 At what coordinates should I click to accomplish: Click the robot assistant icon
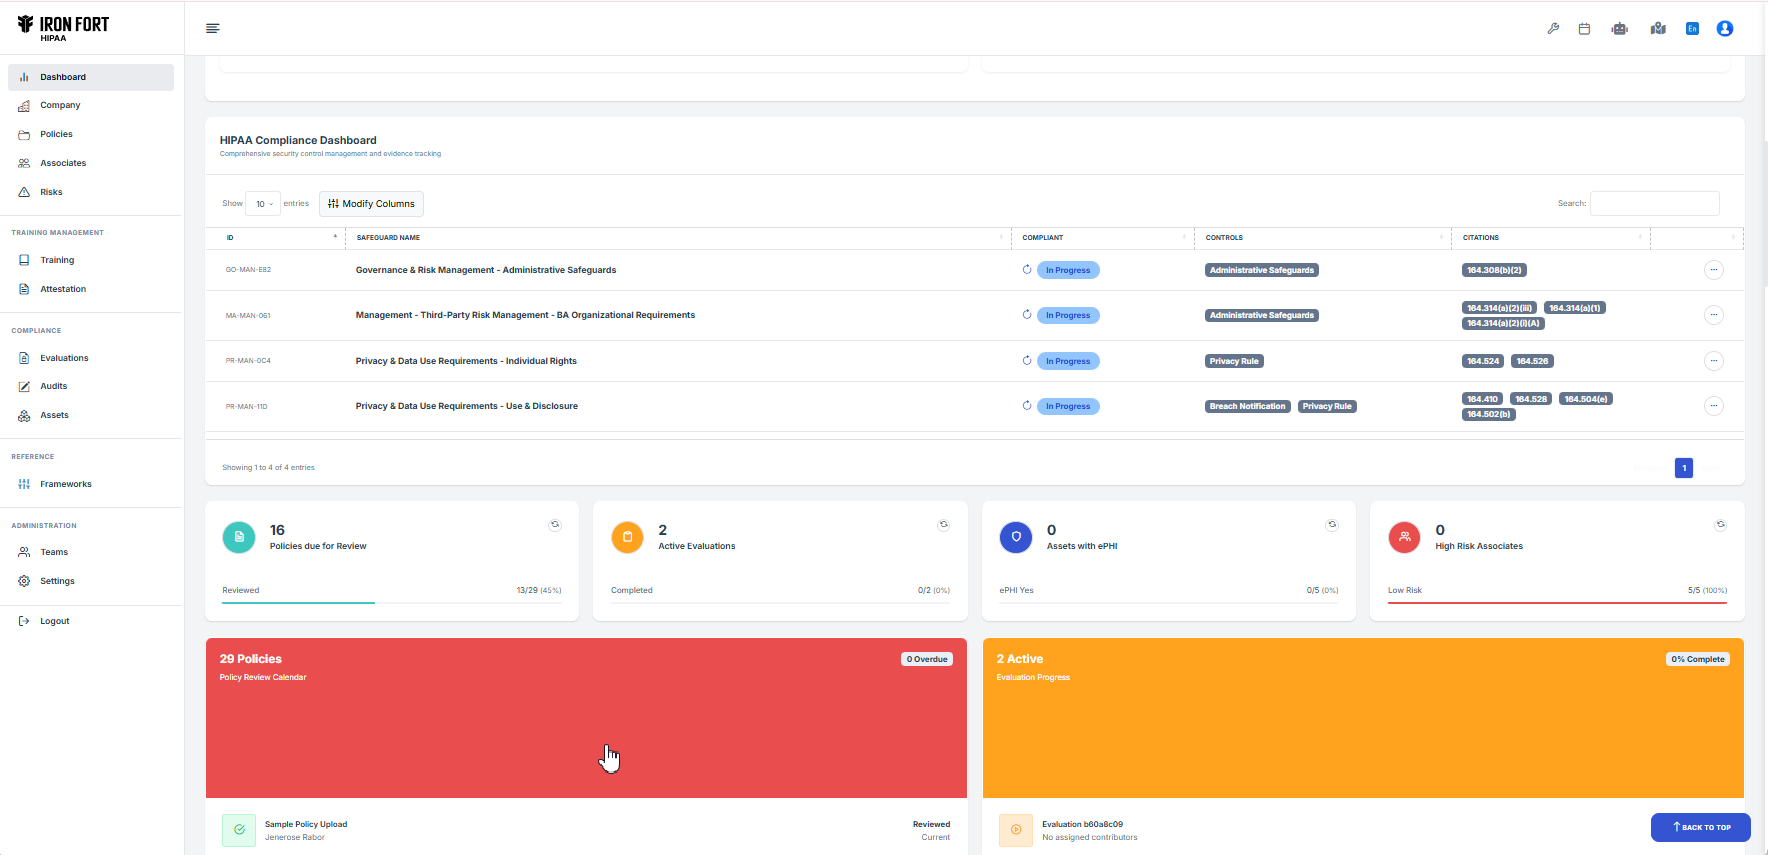coord(1619,29)
